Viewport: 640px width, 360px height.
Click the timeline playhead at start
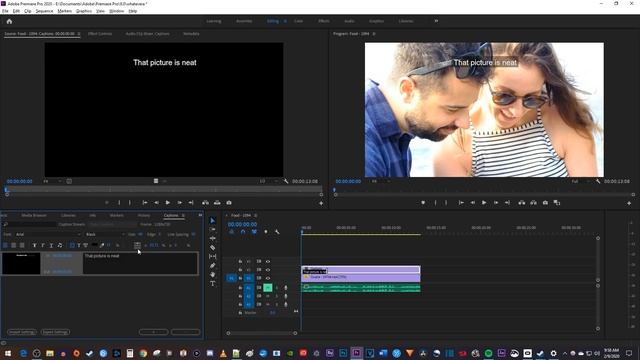[302, 231]
